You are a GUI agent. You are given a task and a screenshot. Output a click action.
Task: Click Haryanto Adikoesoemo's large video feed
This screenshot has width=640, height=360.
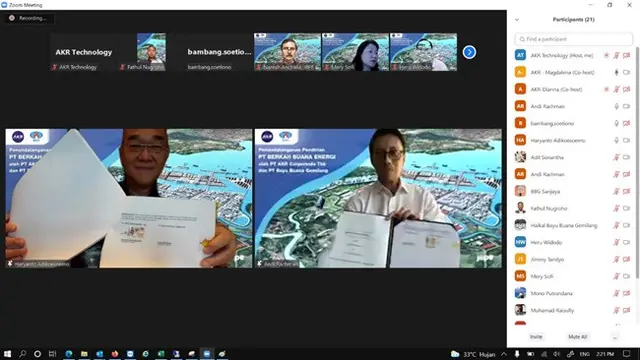129,198
